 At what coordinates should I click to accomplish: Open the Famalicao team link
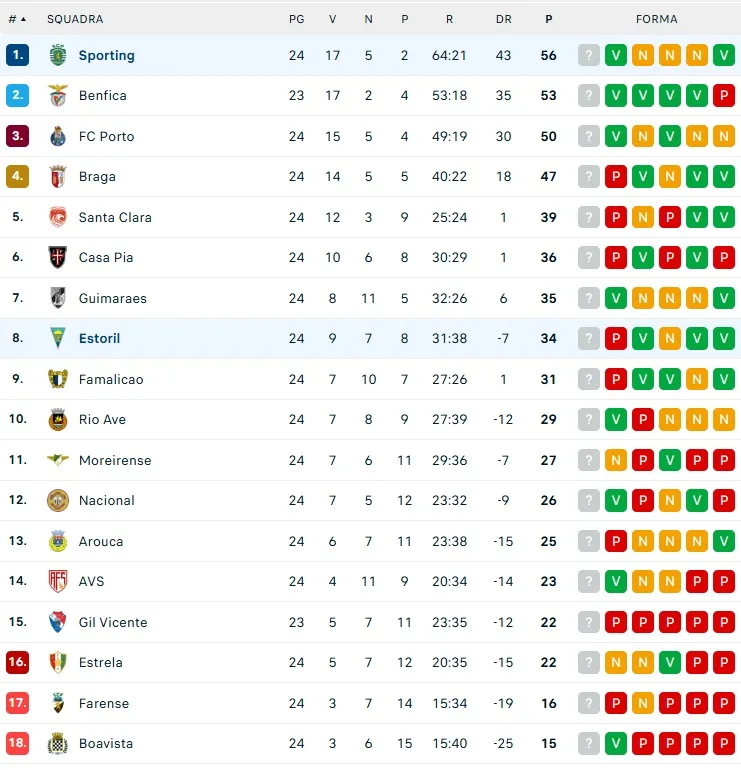(x=111, y=379)
